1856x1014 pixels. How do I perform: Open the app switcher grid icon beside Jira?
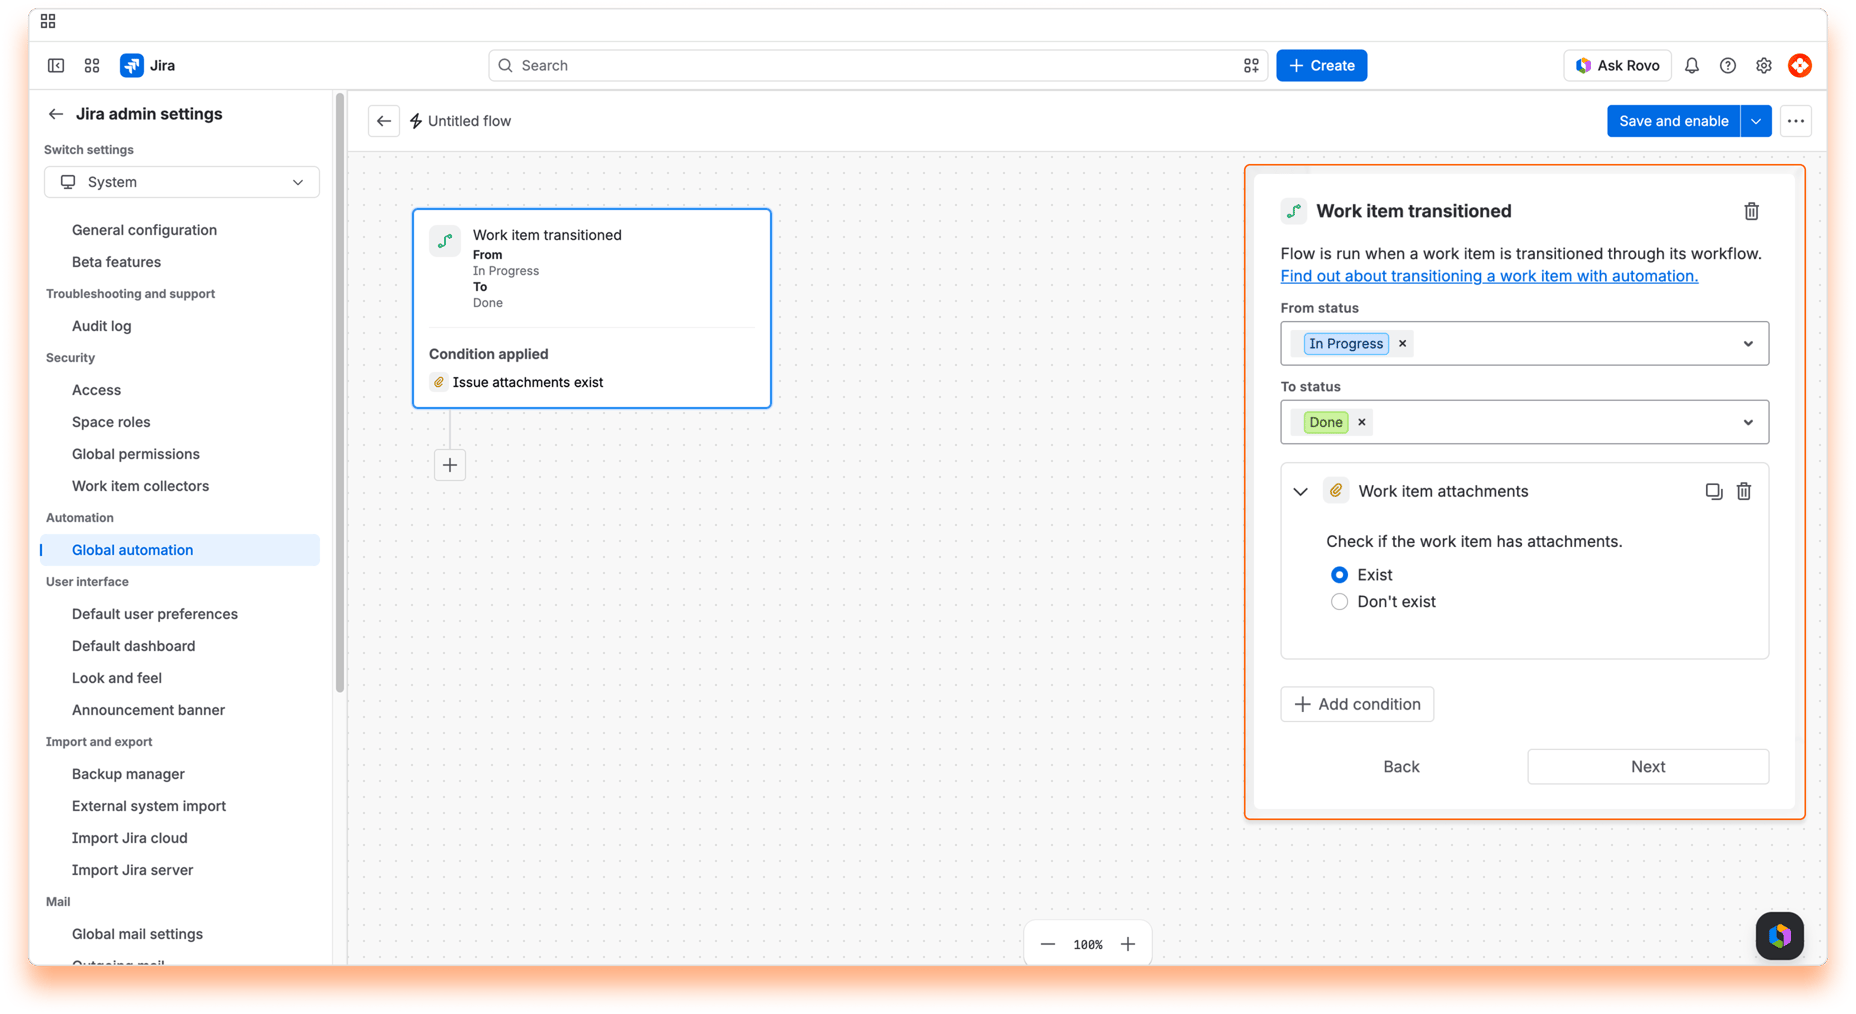[x=92, y=65]
